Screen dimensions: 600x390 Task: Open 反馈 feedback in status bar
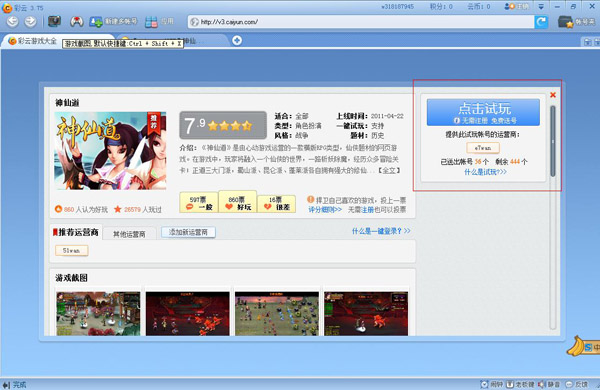pyautogui.click(x=576, y=384)
